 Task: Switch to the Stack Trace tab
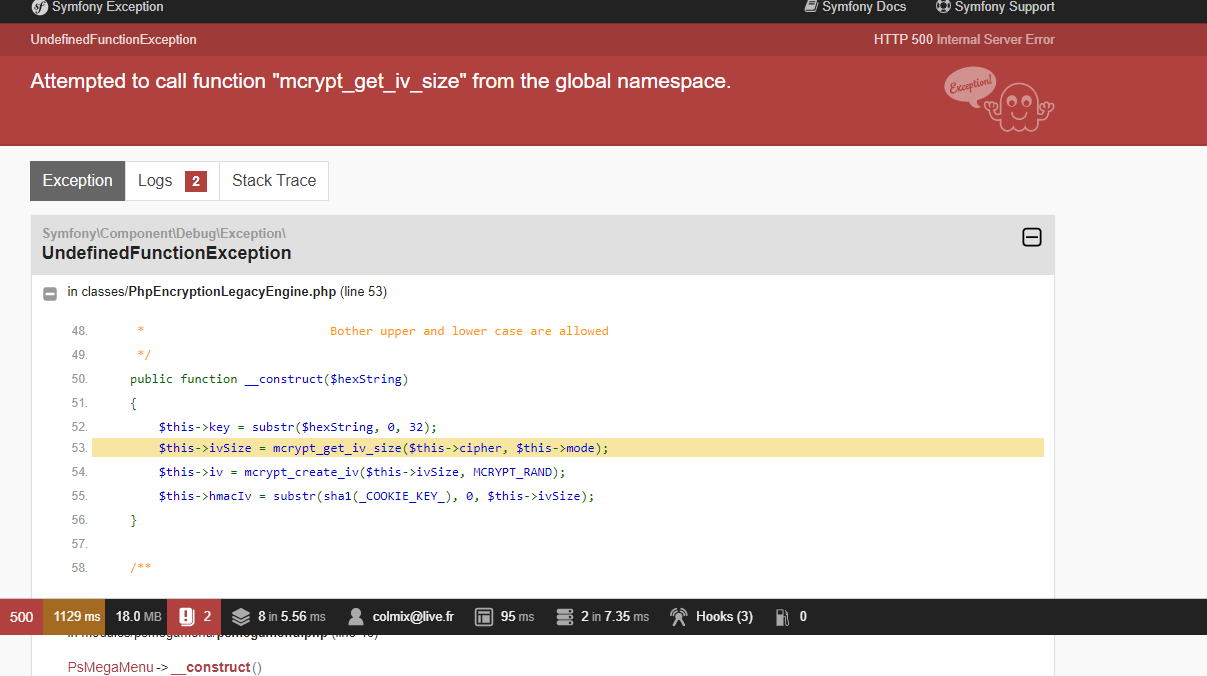click(274, 181)
